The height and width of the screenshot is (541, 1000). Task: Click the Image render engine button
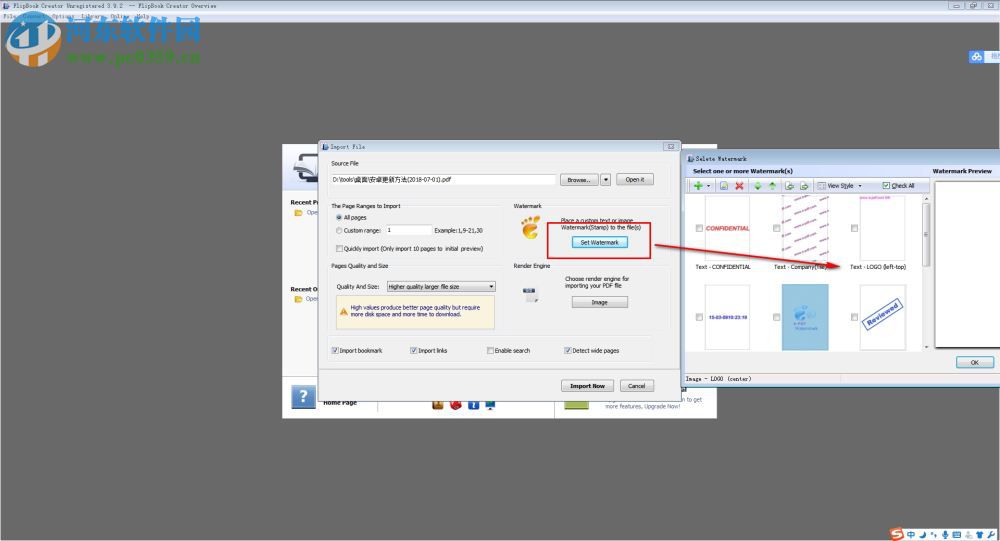(x=599, y=302)
